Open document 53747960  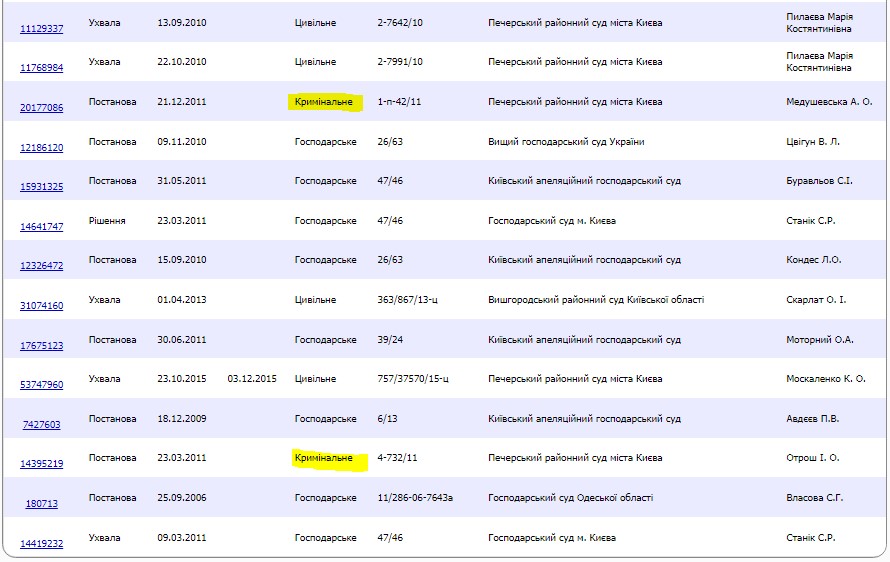point(41,385)
